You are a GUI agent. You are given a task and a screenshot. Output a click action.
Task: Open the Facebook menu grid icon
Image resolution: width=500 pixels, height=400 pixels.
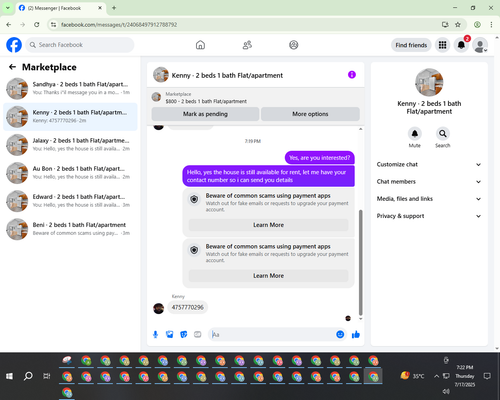[442, 45]
